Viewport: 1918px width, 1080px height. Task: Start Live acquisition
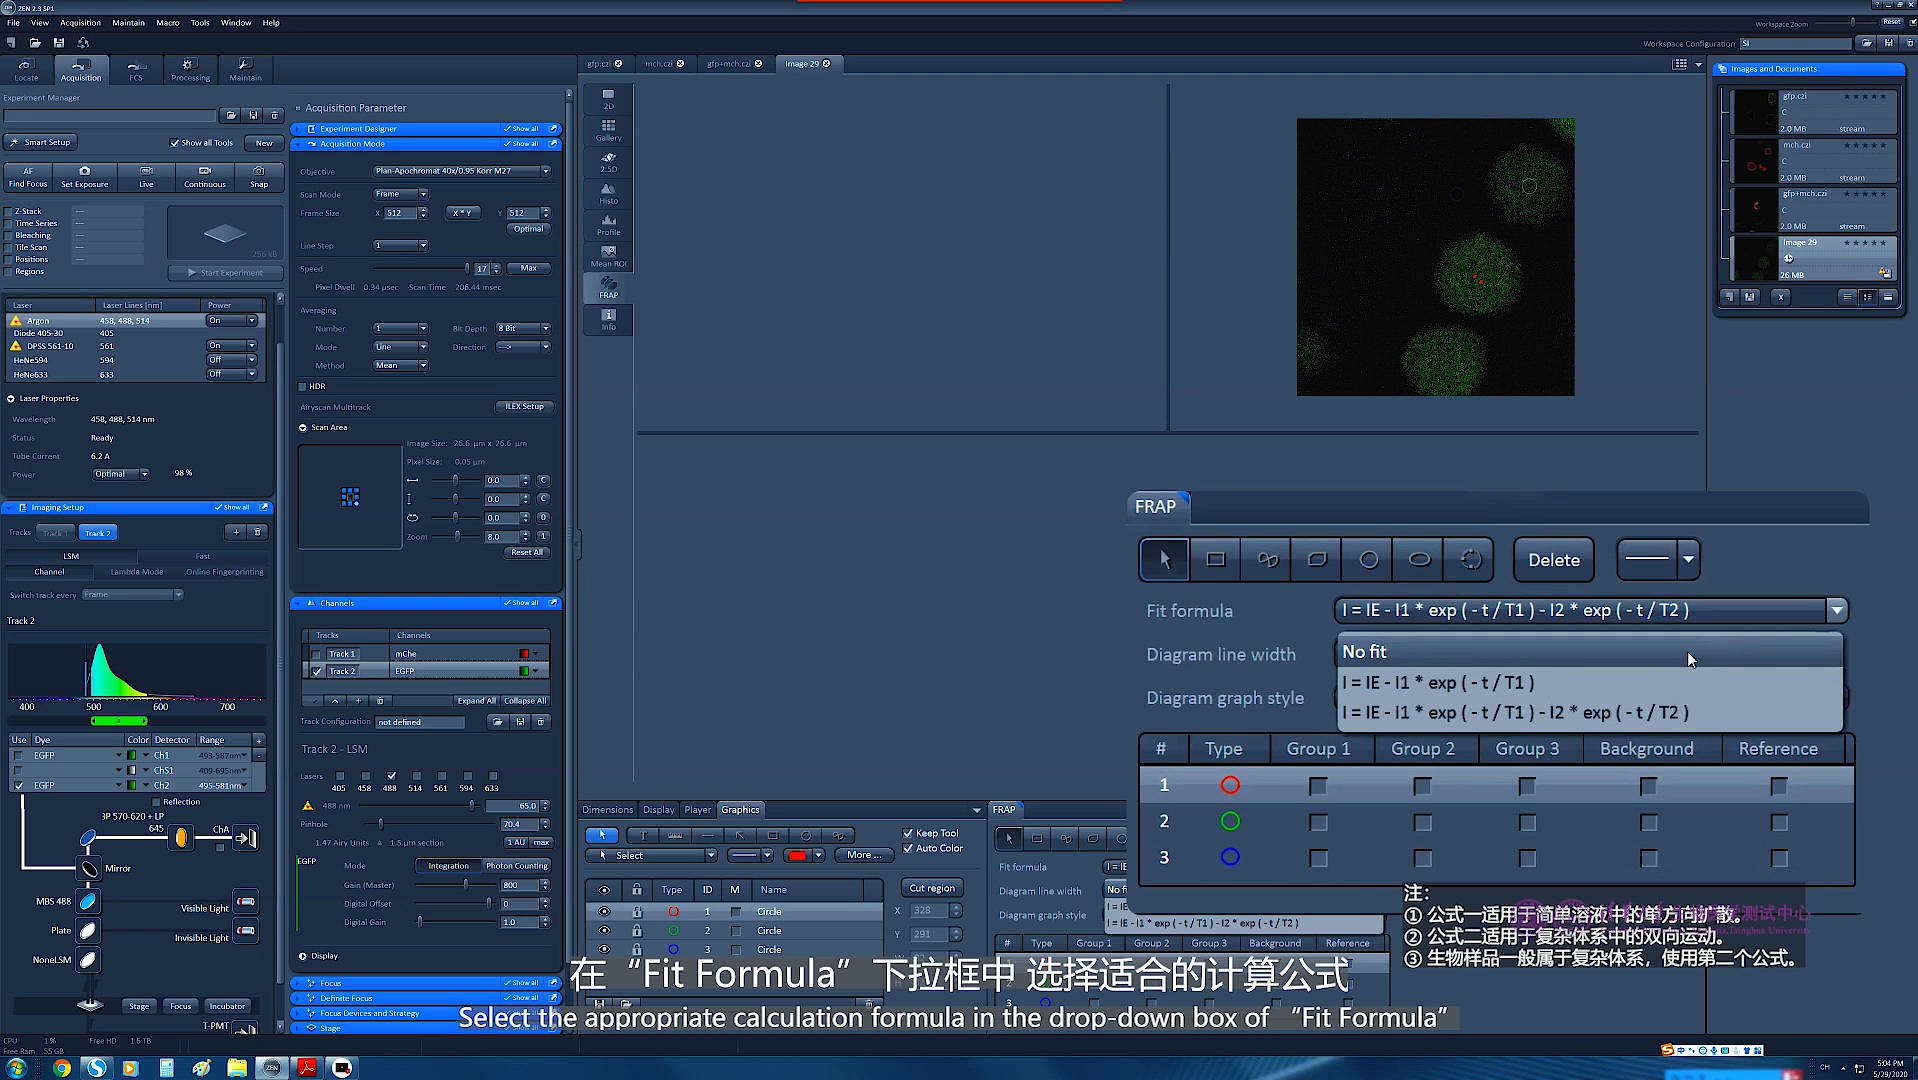coord(146,177)
